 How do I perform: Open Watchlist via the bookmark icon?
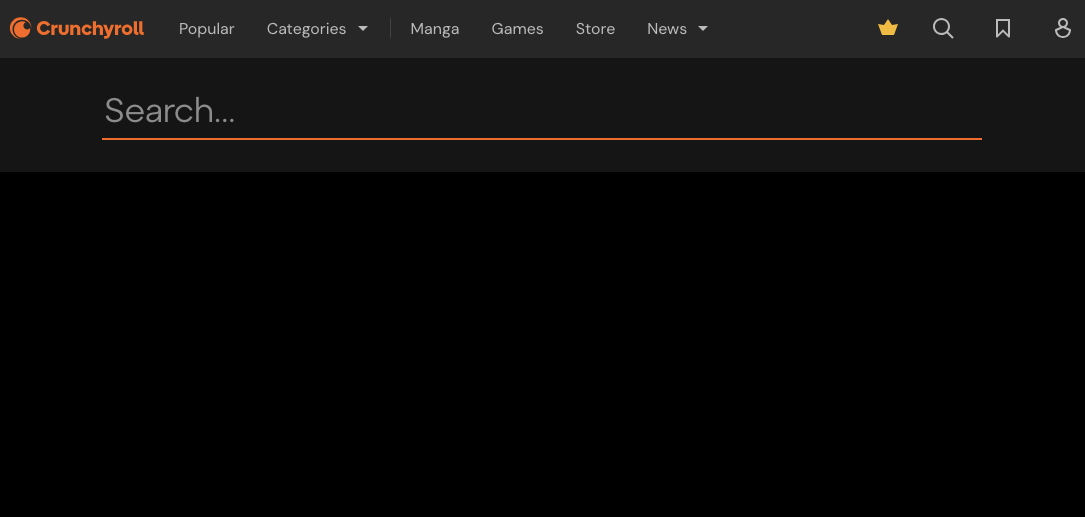(x=1003, y=29)
